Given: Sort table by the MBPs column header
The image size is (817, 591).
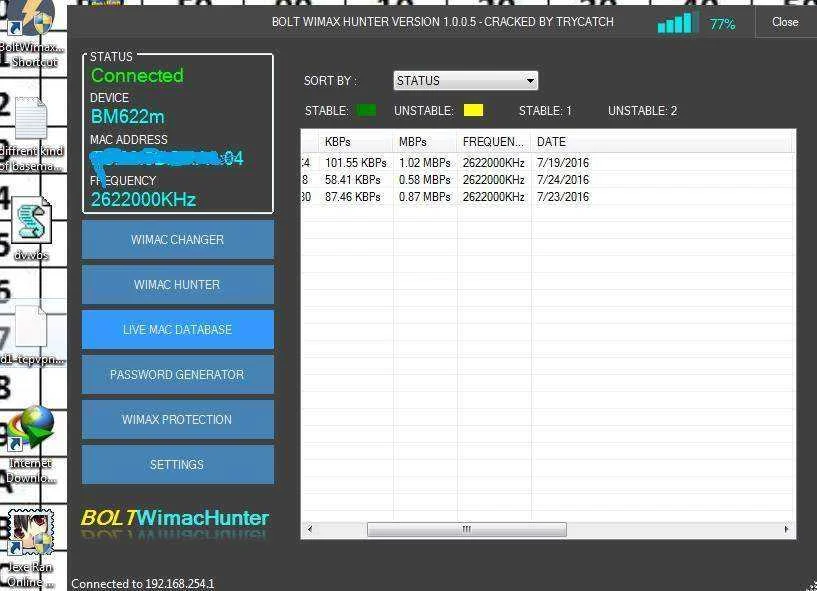Looking at the screenshot, I should [425, 142].
